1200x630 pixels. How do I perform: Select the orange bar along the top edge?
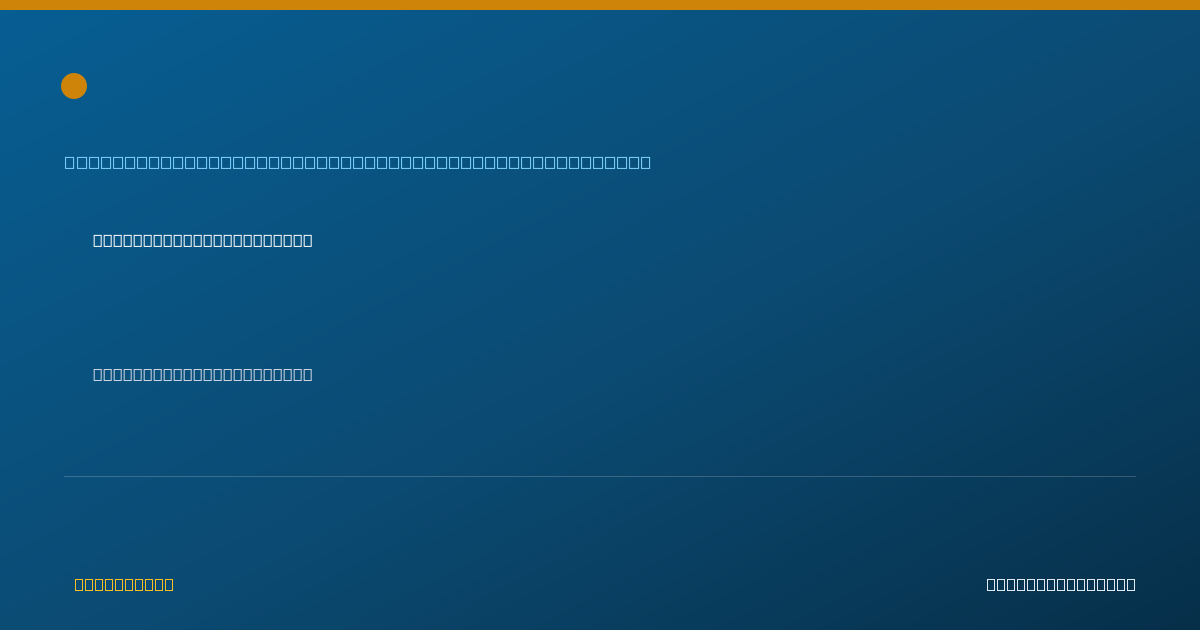coord(600,5)
